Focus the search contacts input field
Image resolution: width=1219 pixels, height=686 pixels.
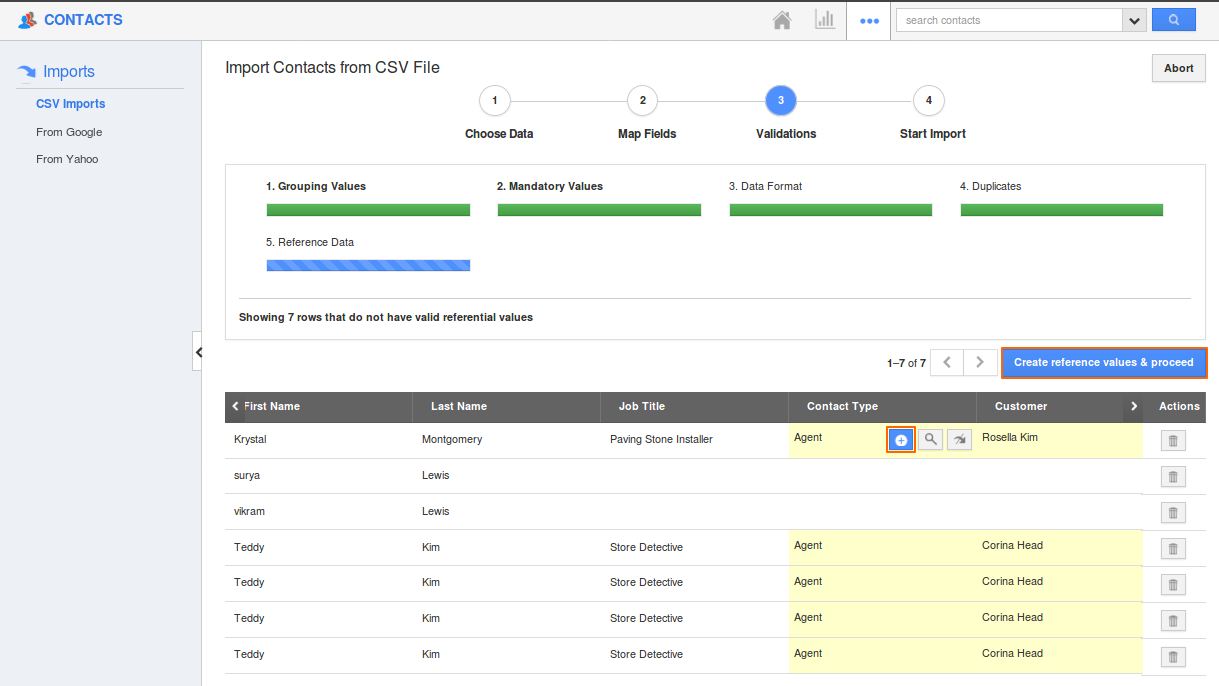[x=1008, y=20]
